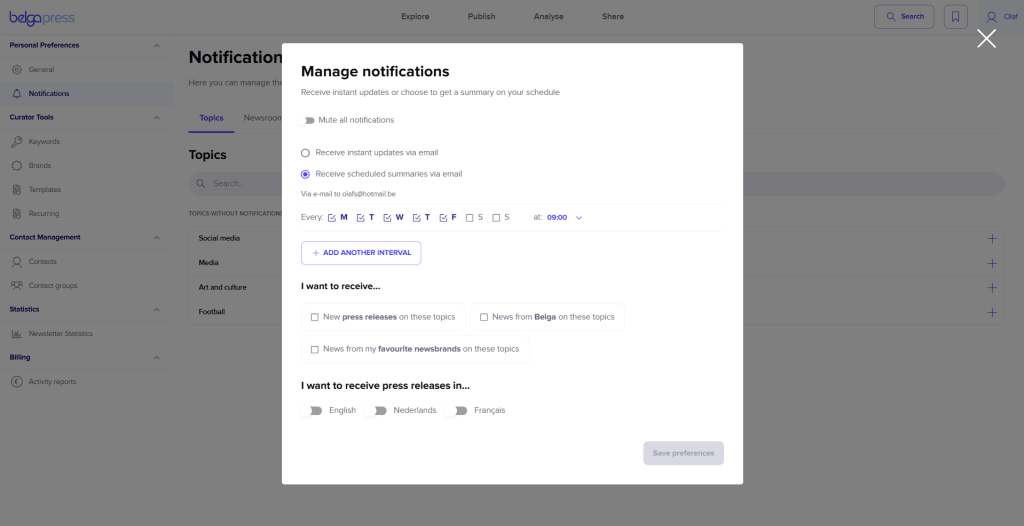
Task: Toggle the Nederlands language switch
Action: click(x=376, y=410)
